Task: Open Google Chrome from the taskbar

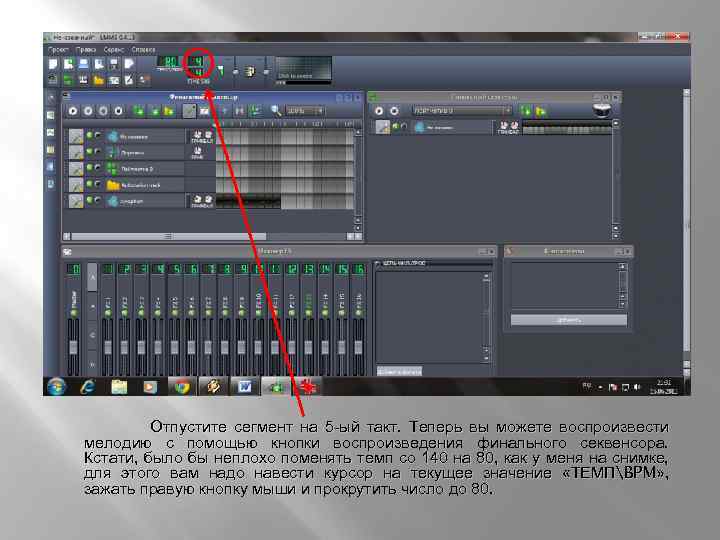Action: (x=181, y=387)
